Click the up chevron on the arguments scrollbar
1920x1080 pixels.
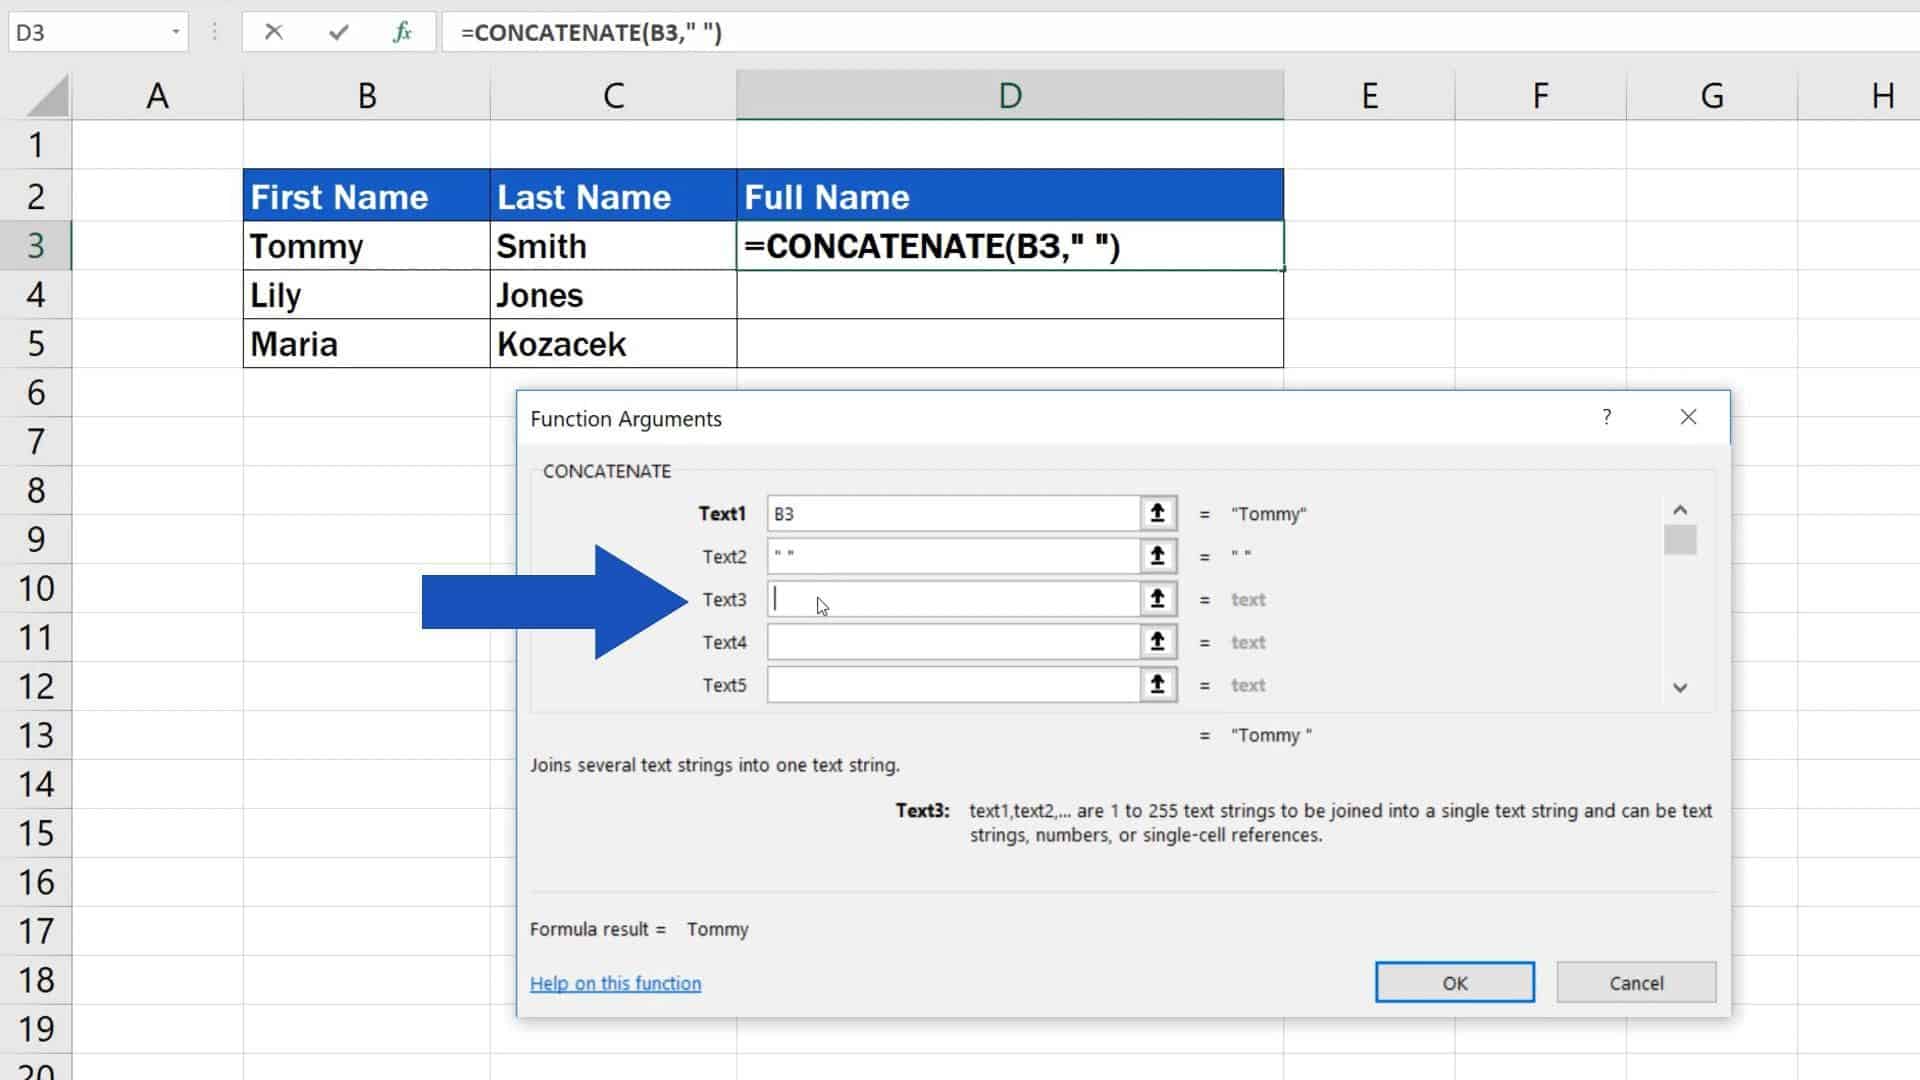1680,509
